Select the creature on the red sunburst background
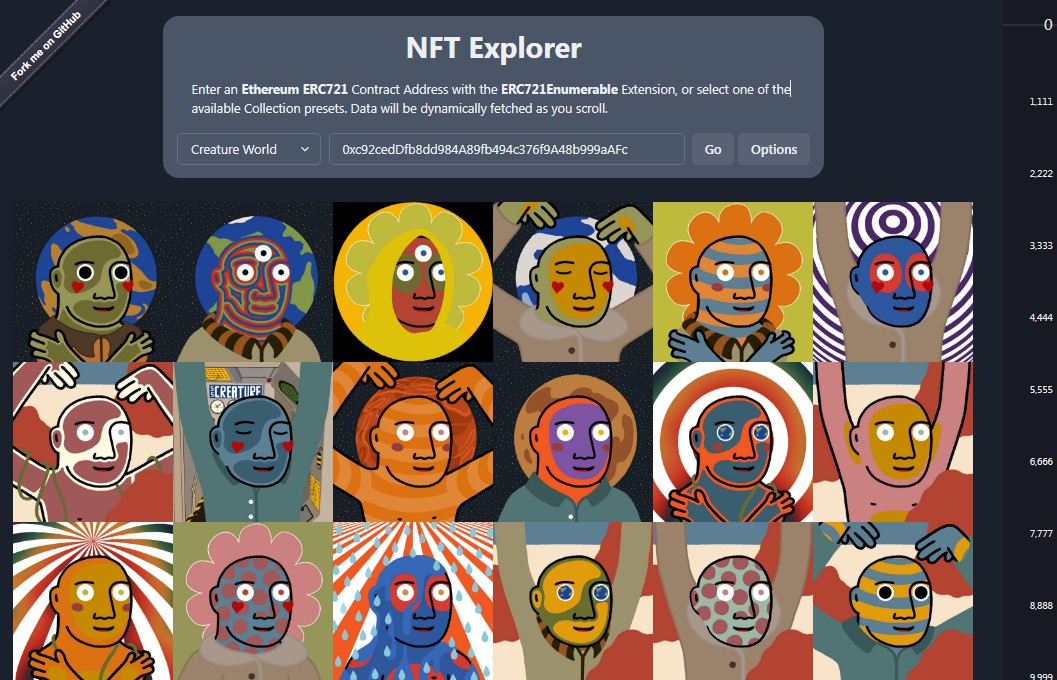1057x680 pixels. (92, 600)
